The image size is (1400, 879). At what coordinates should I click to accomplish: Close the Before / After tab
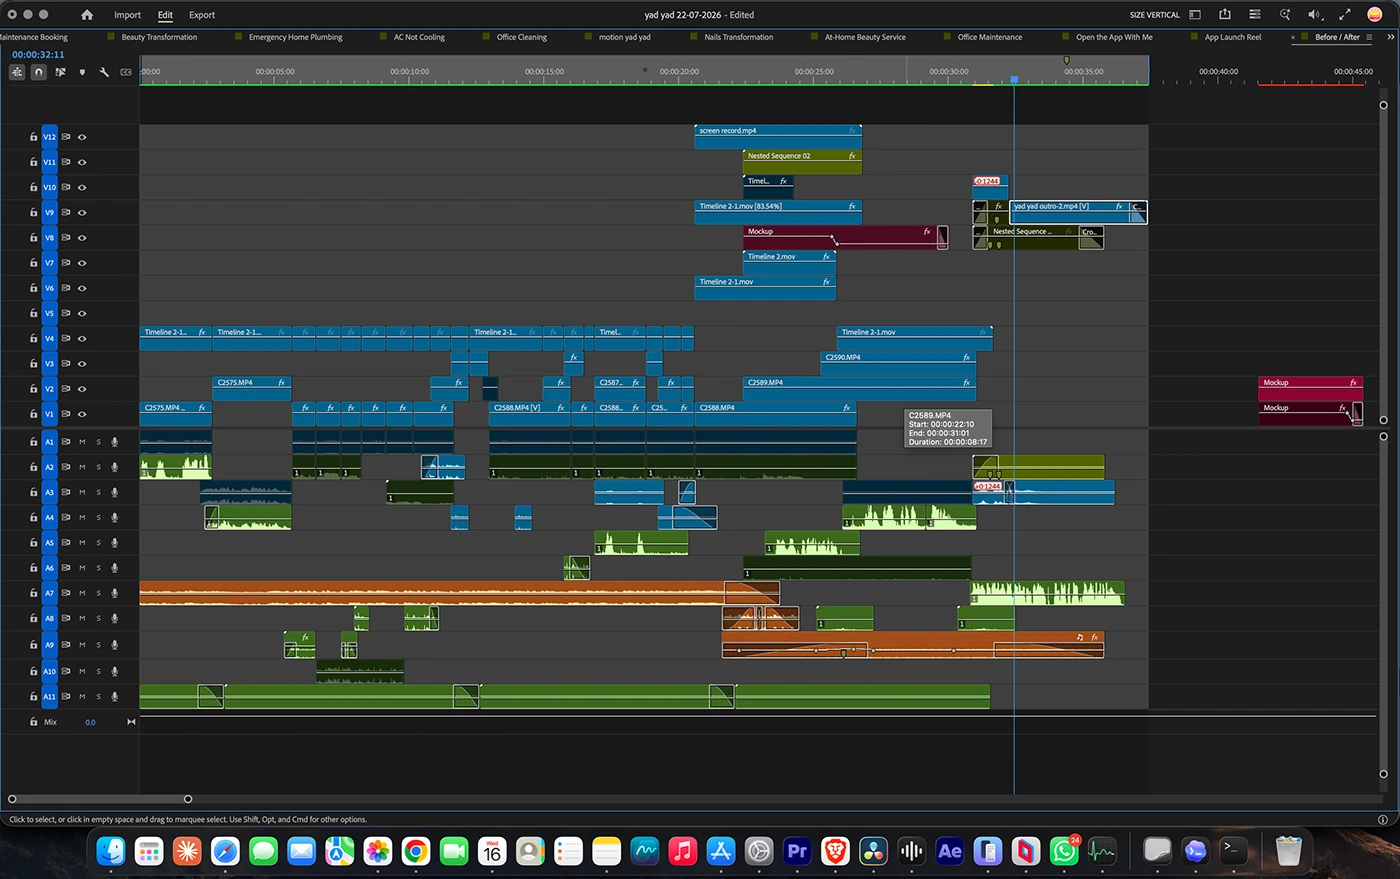pos(1293,37)
